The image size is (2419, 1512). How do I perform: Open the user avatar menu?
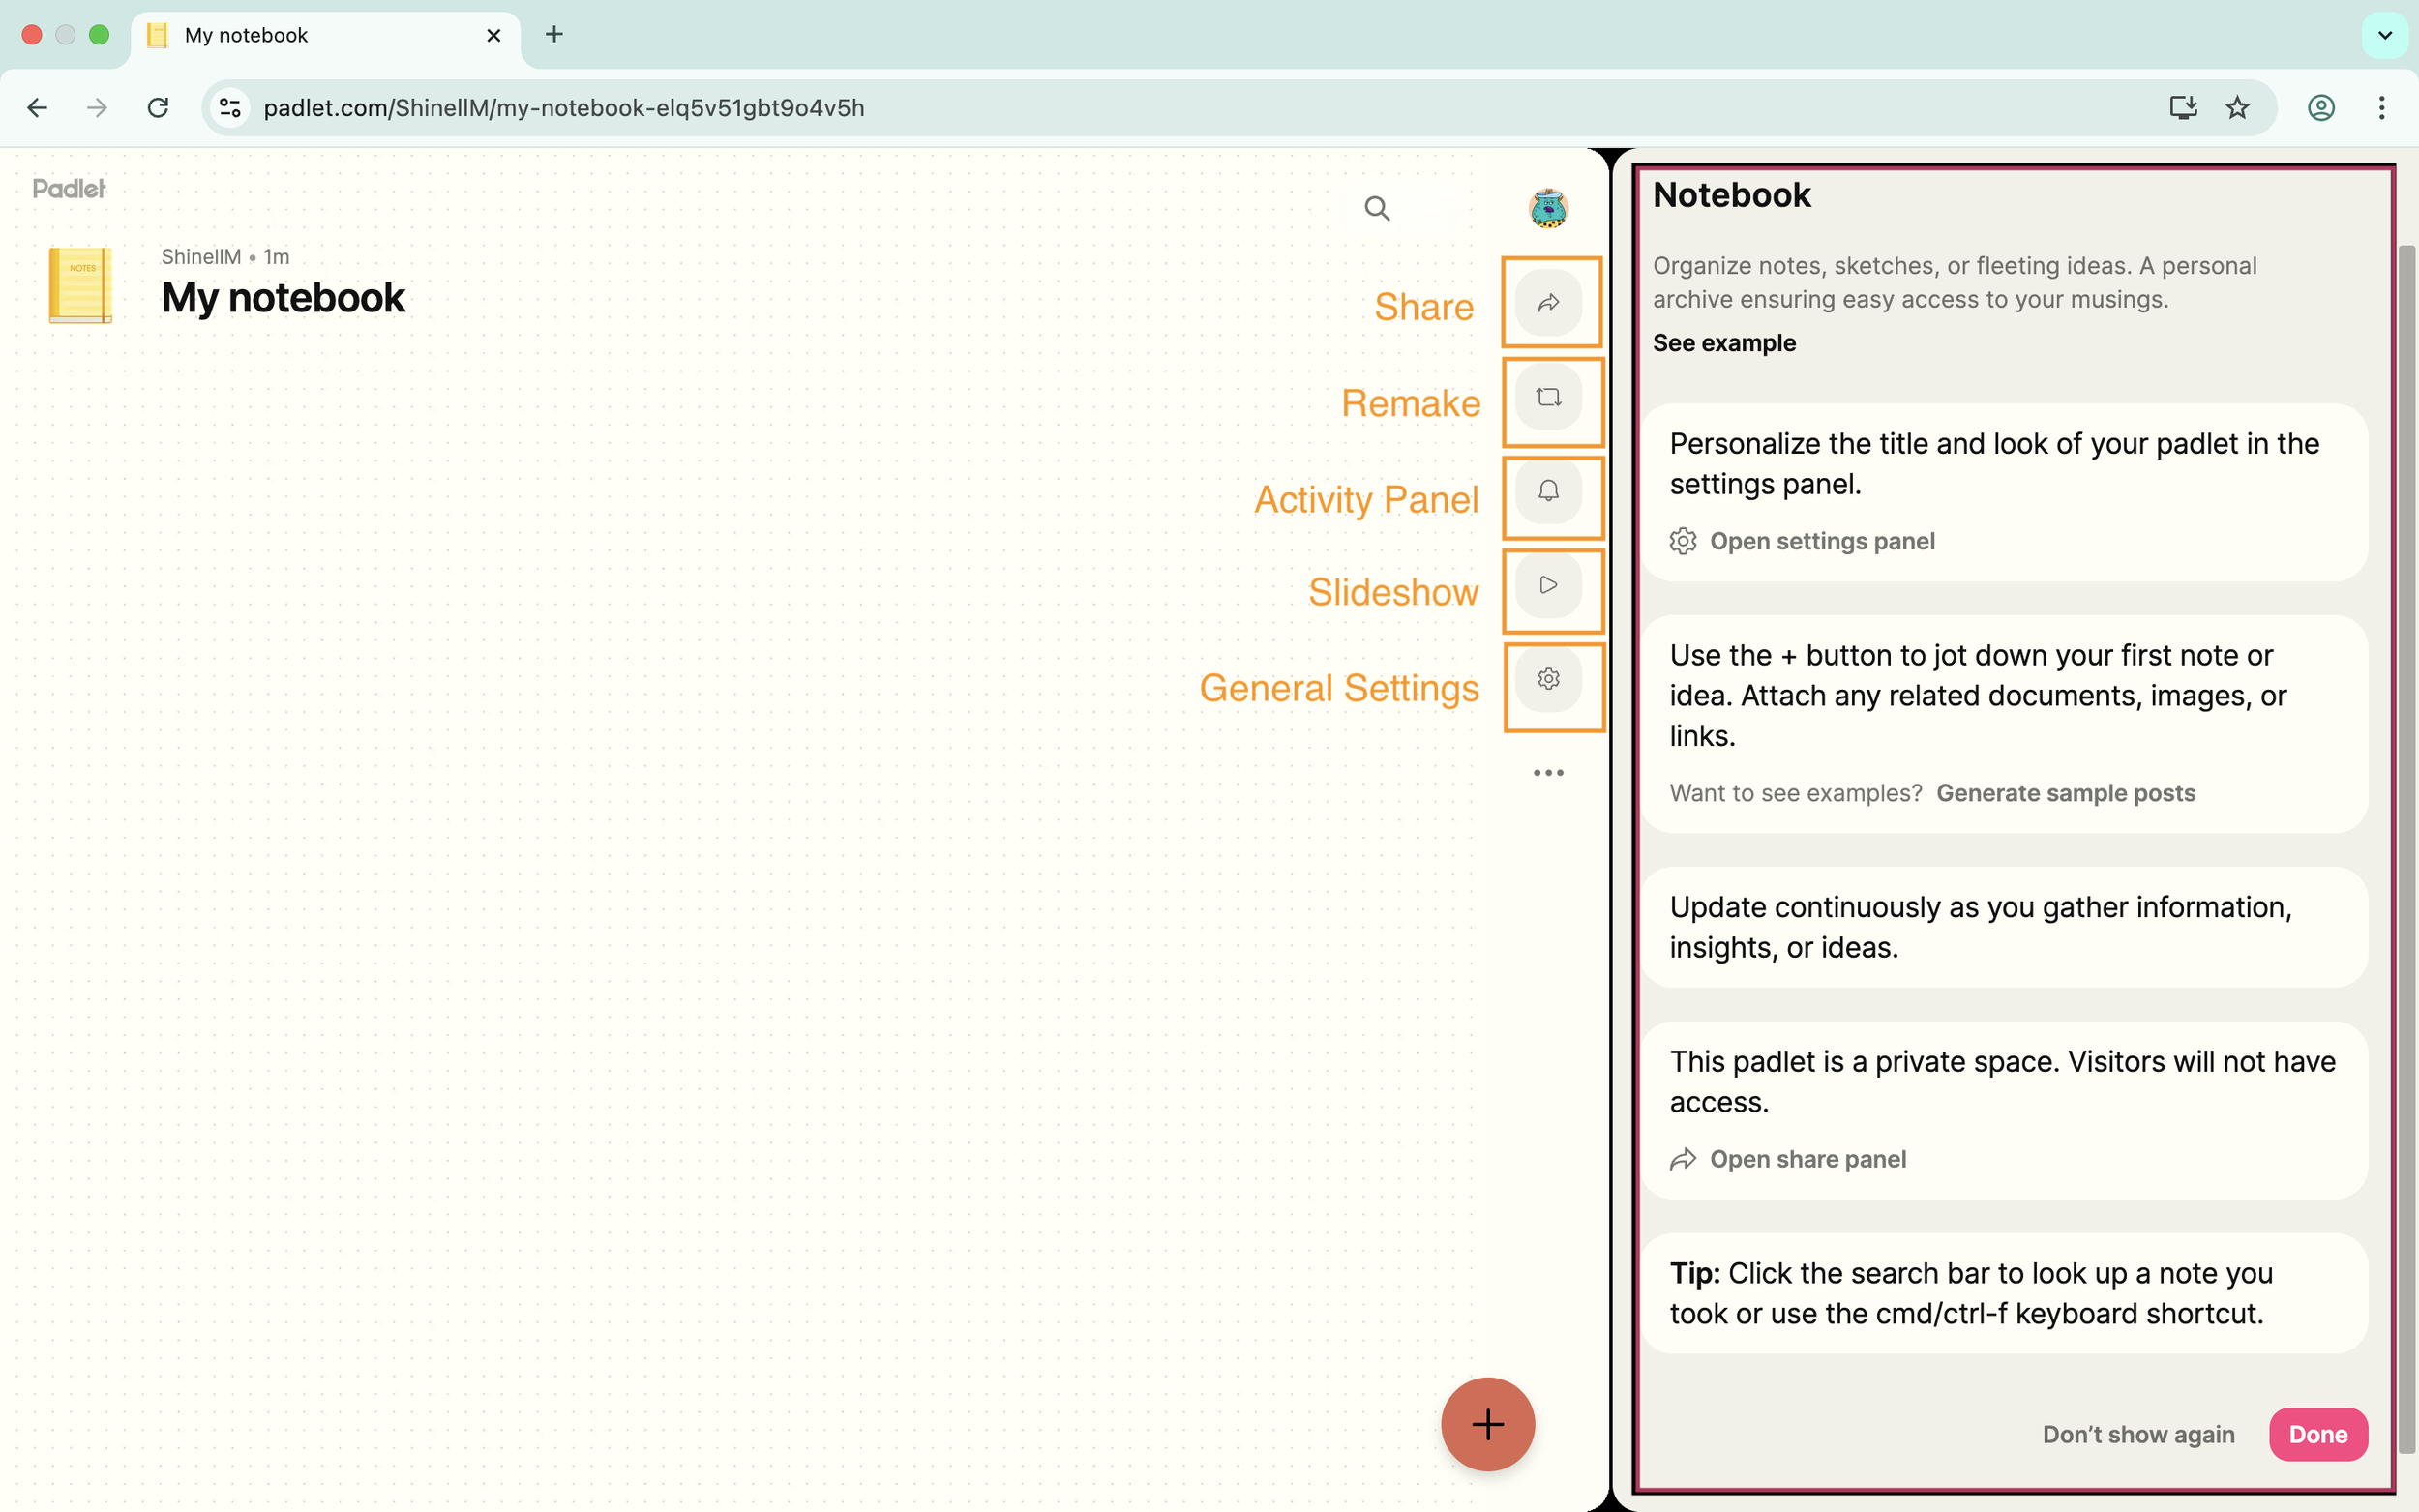1548,208
